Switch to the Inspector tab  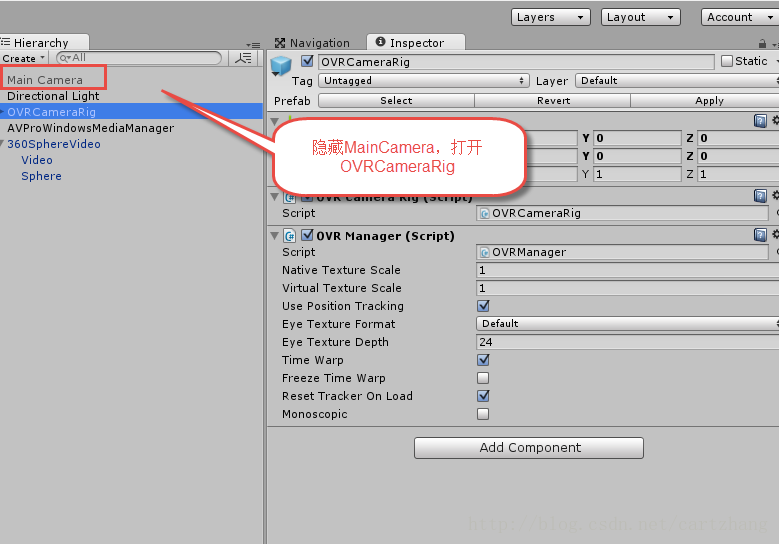tap(416, 43)
